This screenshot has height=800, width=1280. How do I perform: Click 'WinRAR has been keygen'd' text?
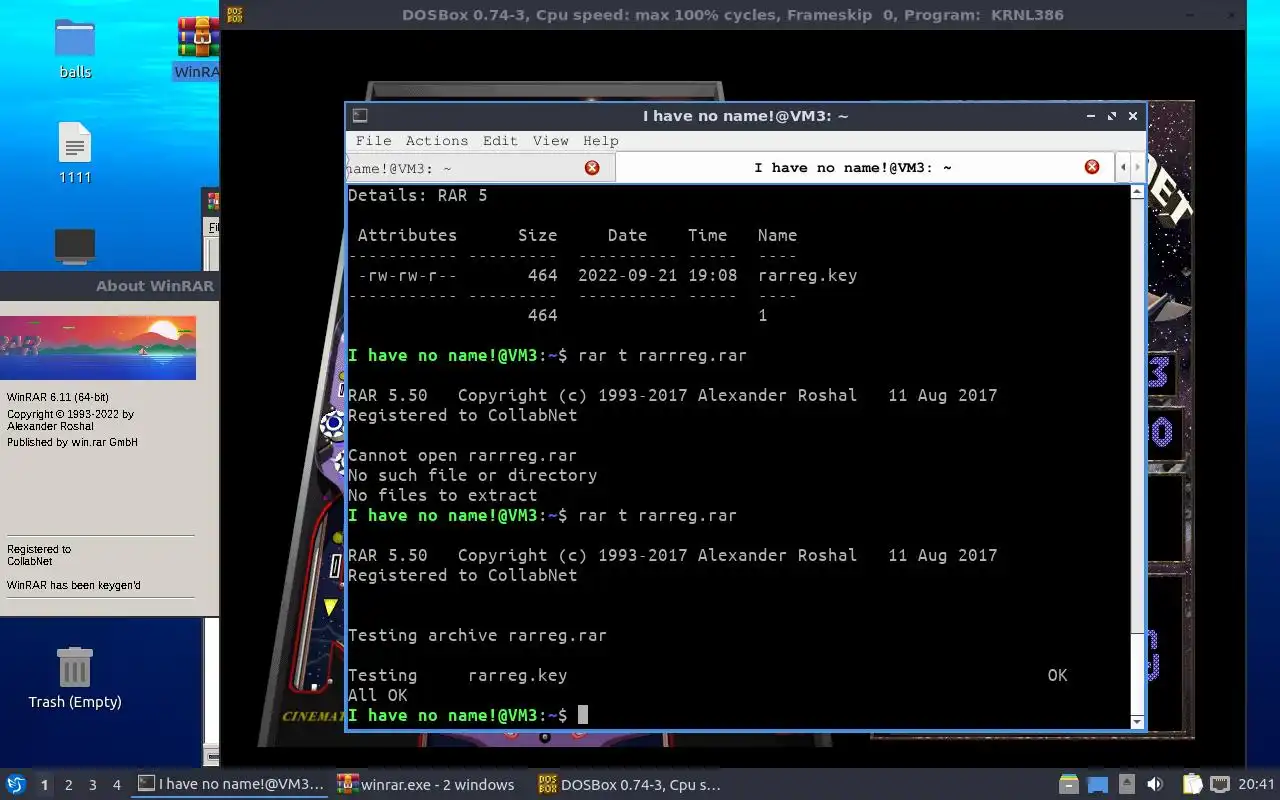74,585
